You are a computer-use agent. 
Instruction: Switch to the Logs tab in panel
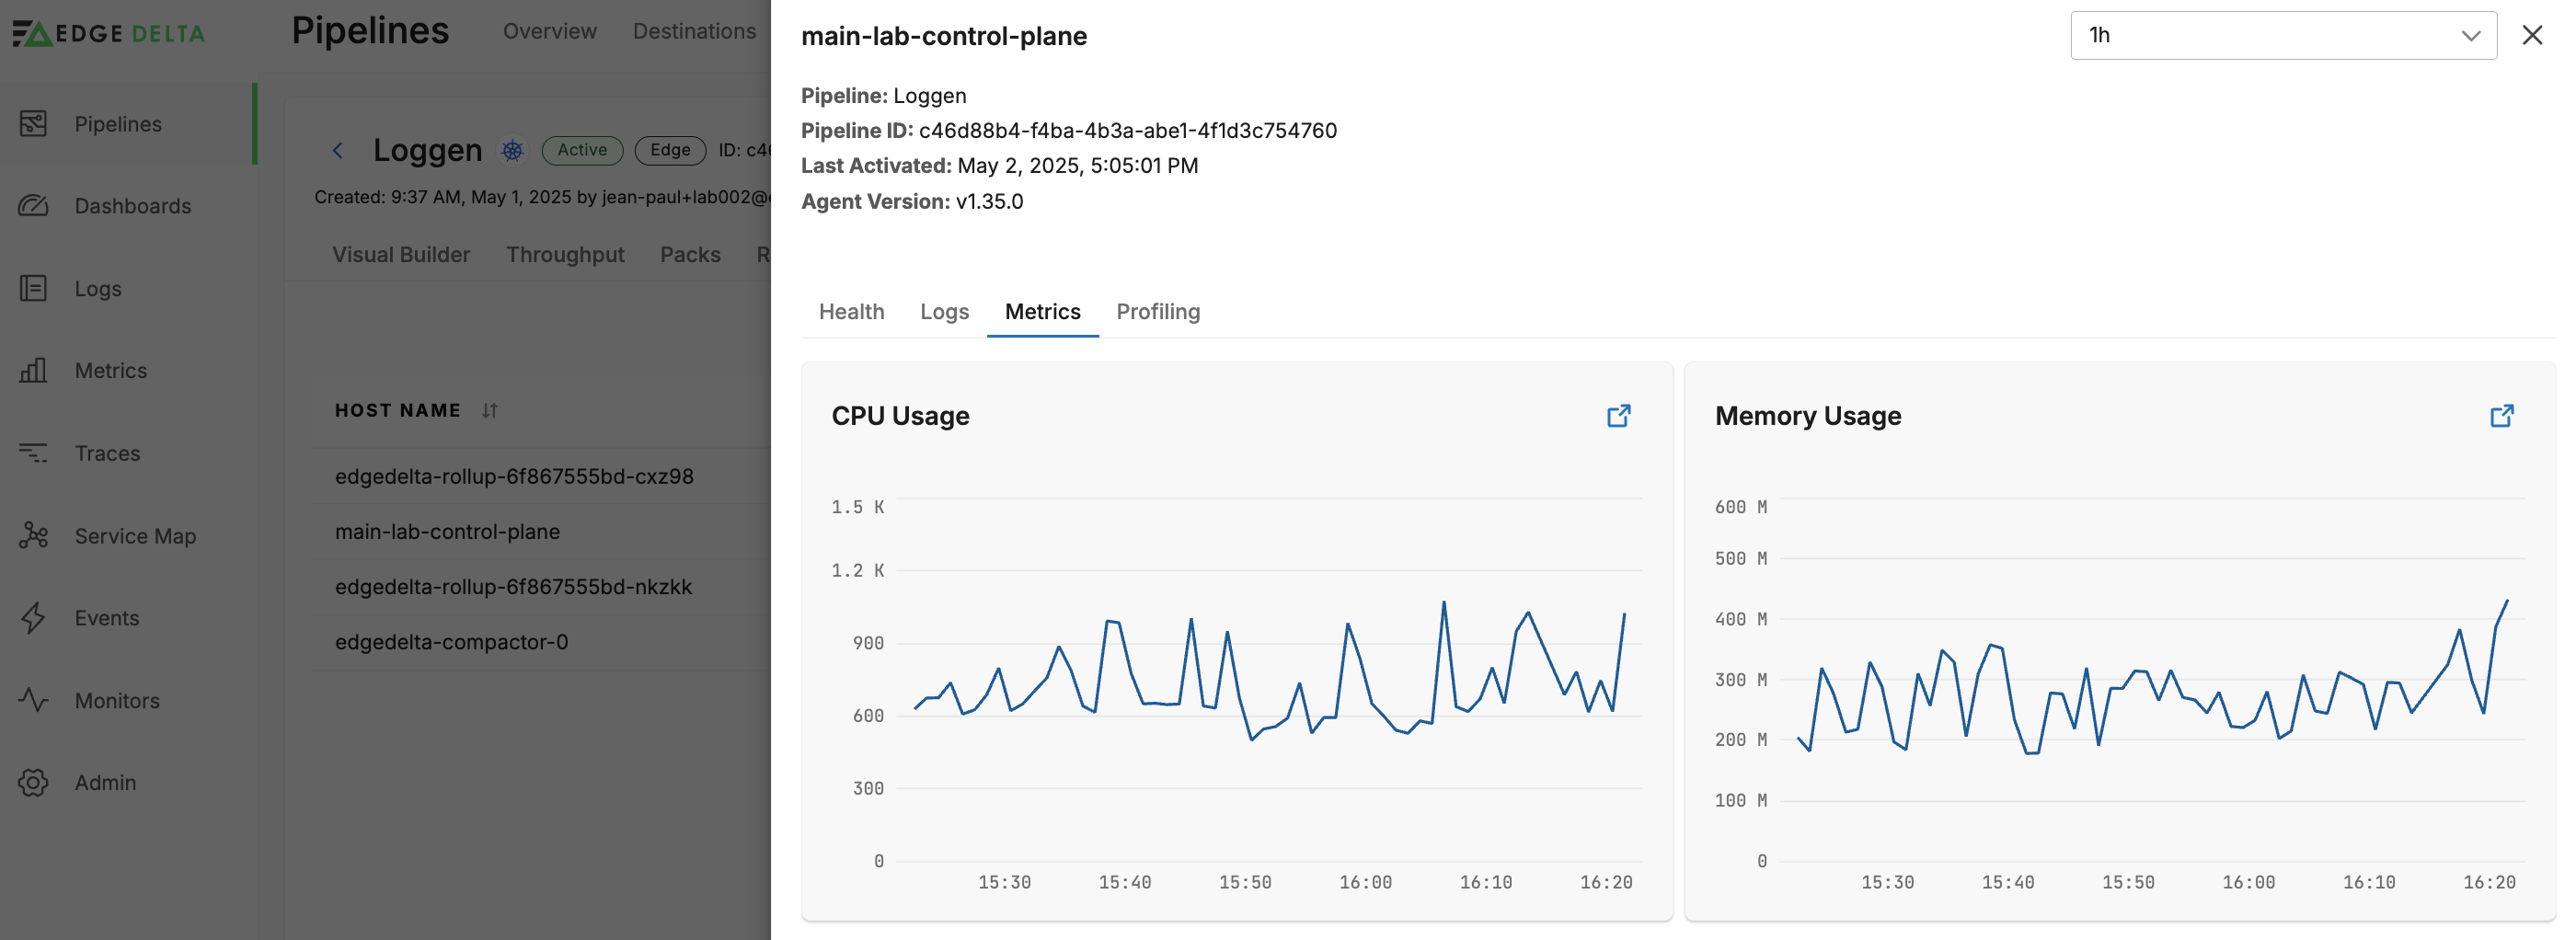click(944, 312)
